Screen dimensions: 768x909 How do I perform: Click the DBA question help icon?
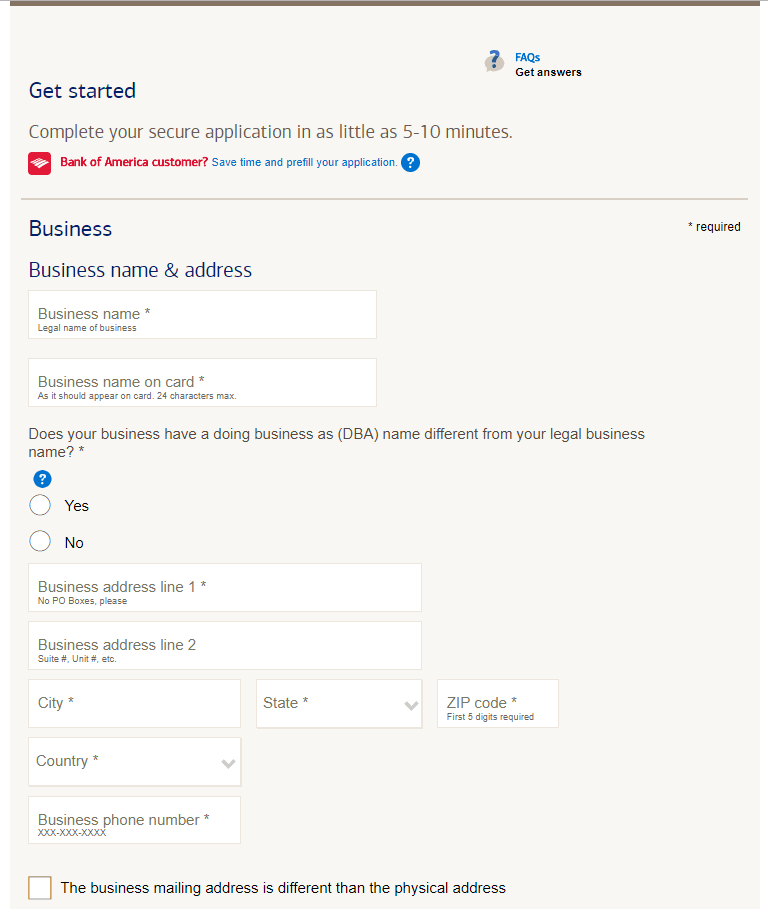42,479
